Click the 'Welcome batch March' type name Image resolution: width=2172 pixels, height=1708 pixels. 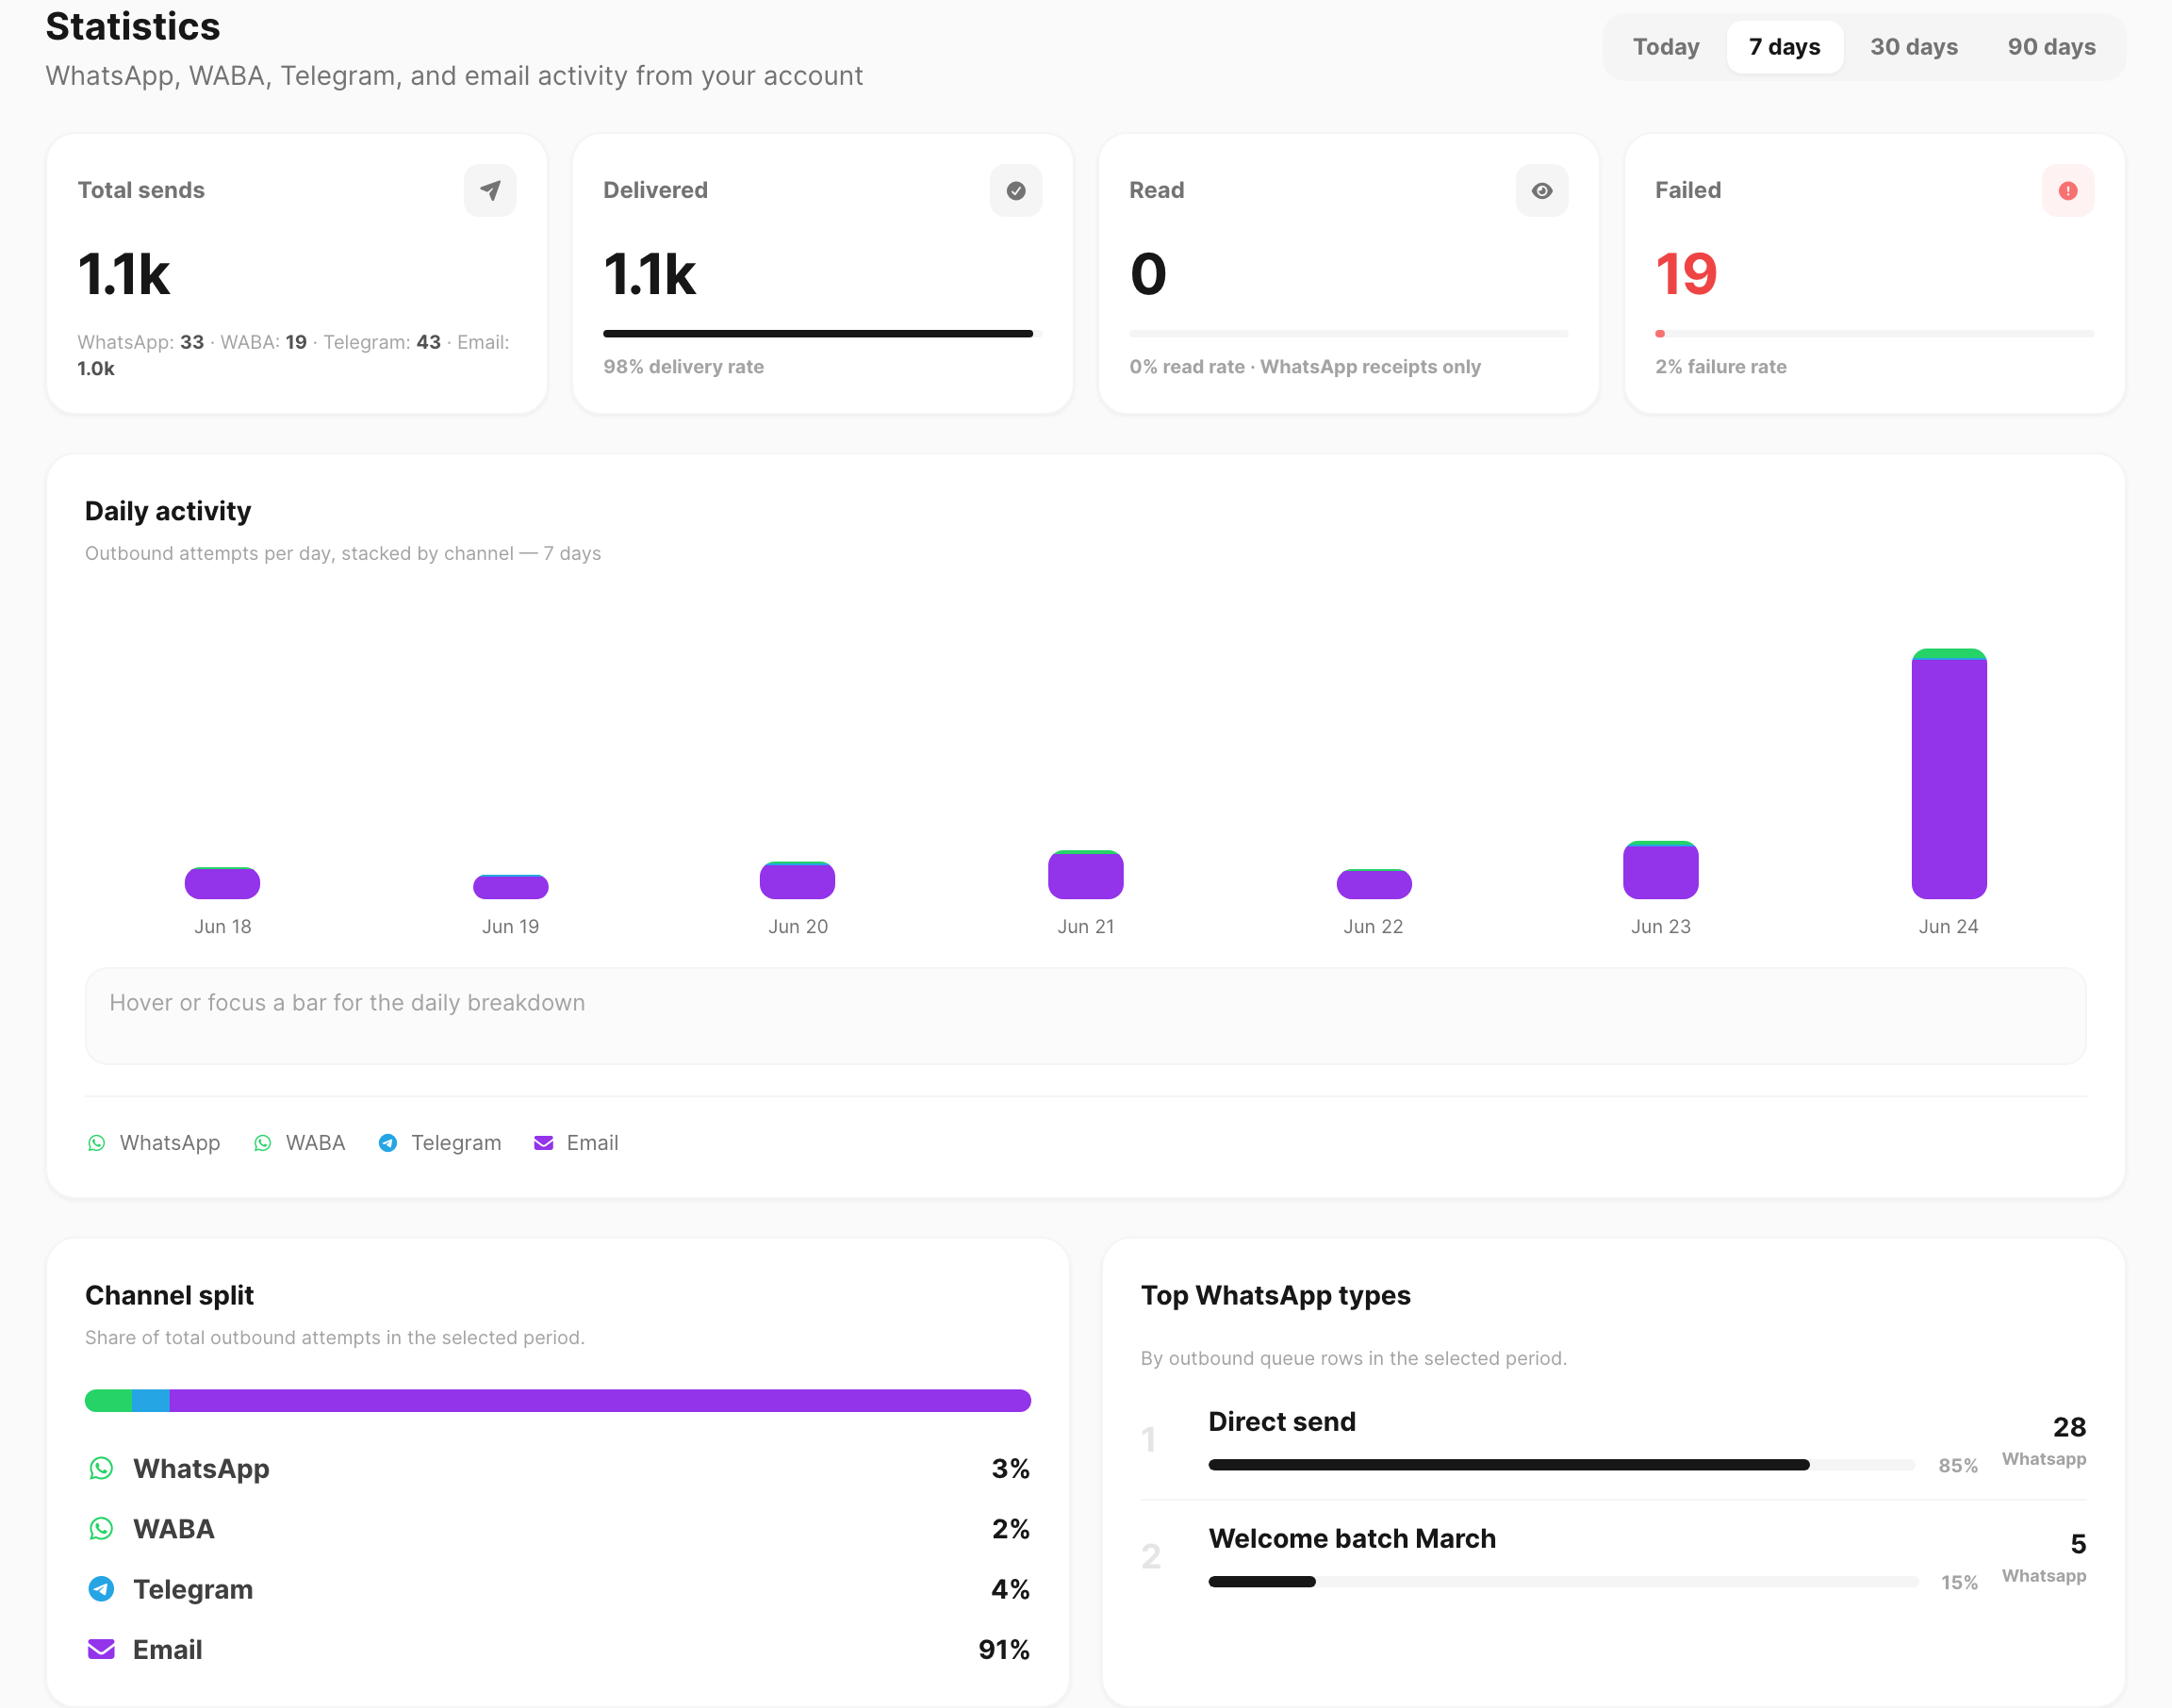coord(1352,1539)
